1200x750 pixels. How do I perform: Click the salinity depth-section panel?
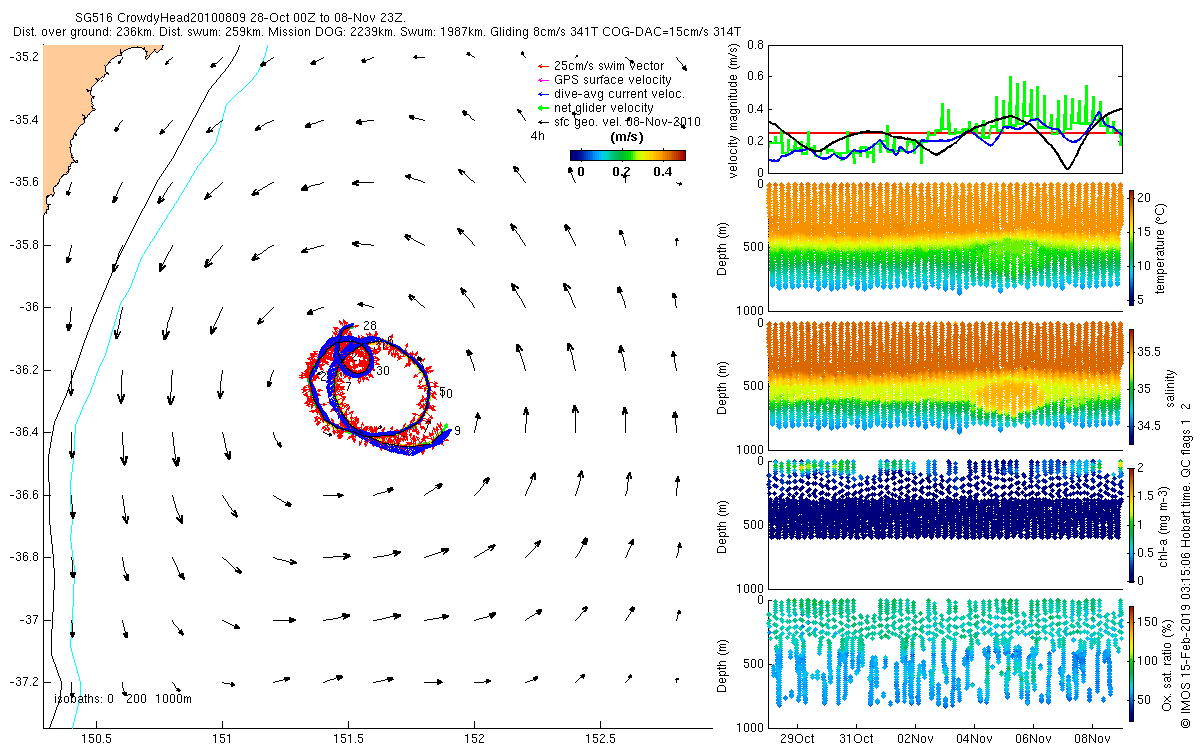(945, 385)
